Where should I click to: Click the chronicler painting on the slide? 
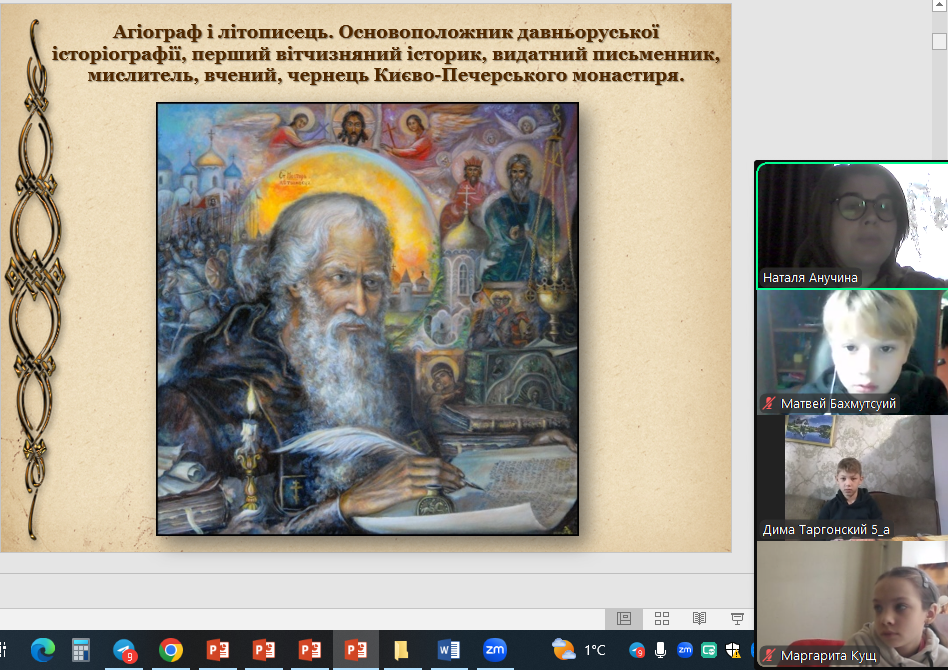(x=368, y=319)
